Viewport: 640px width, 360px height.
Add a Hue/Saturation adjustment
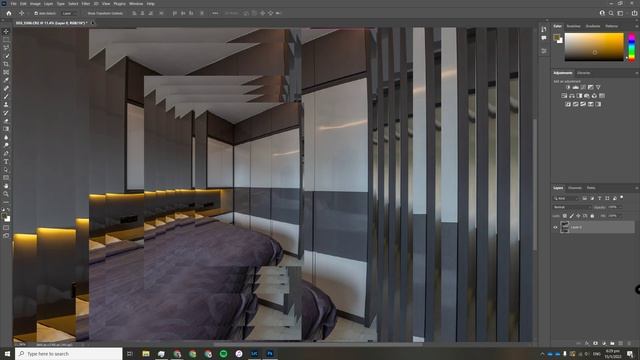564,96
